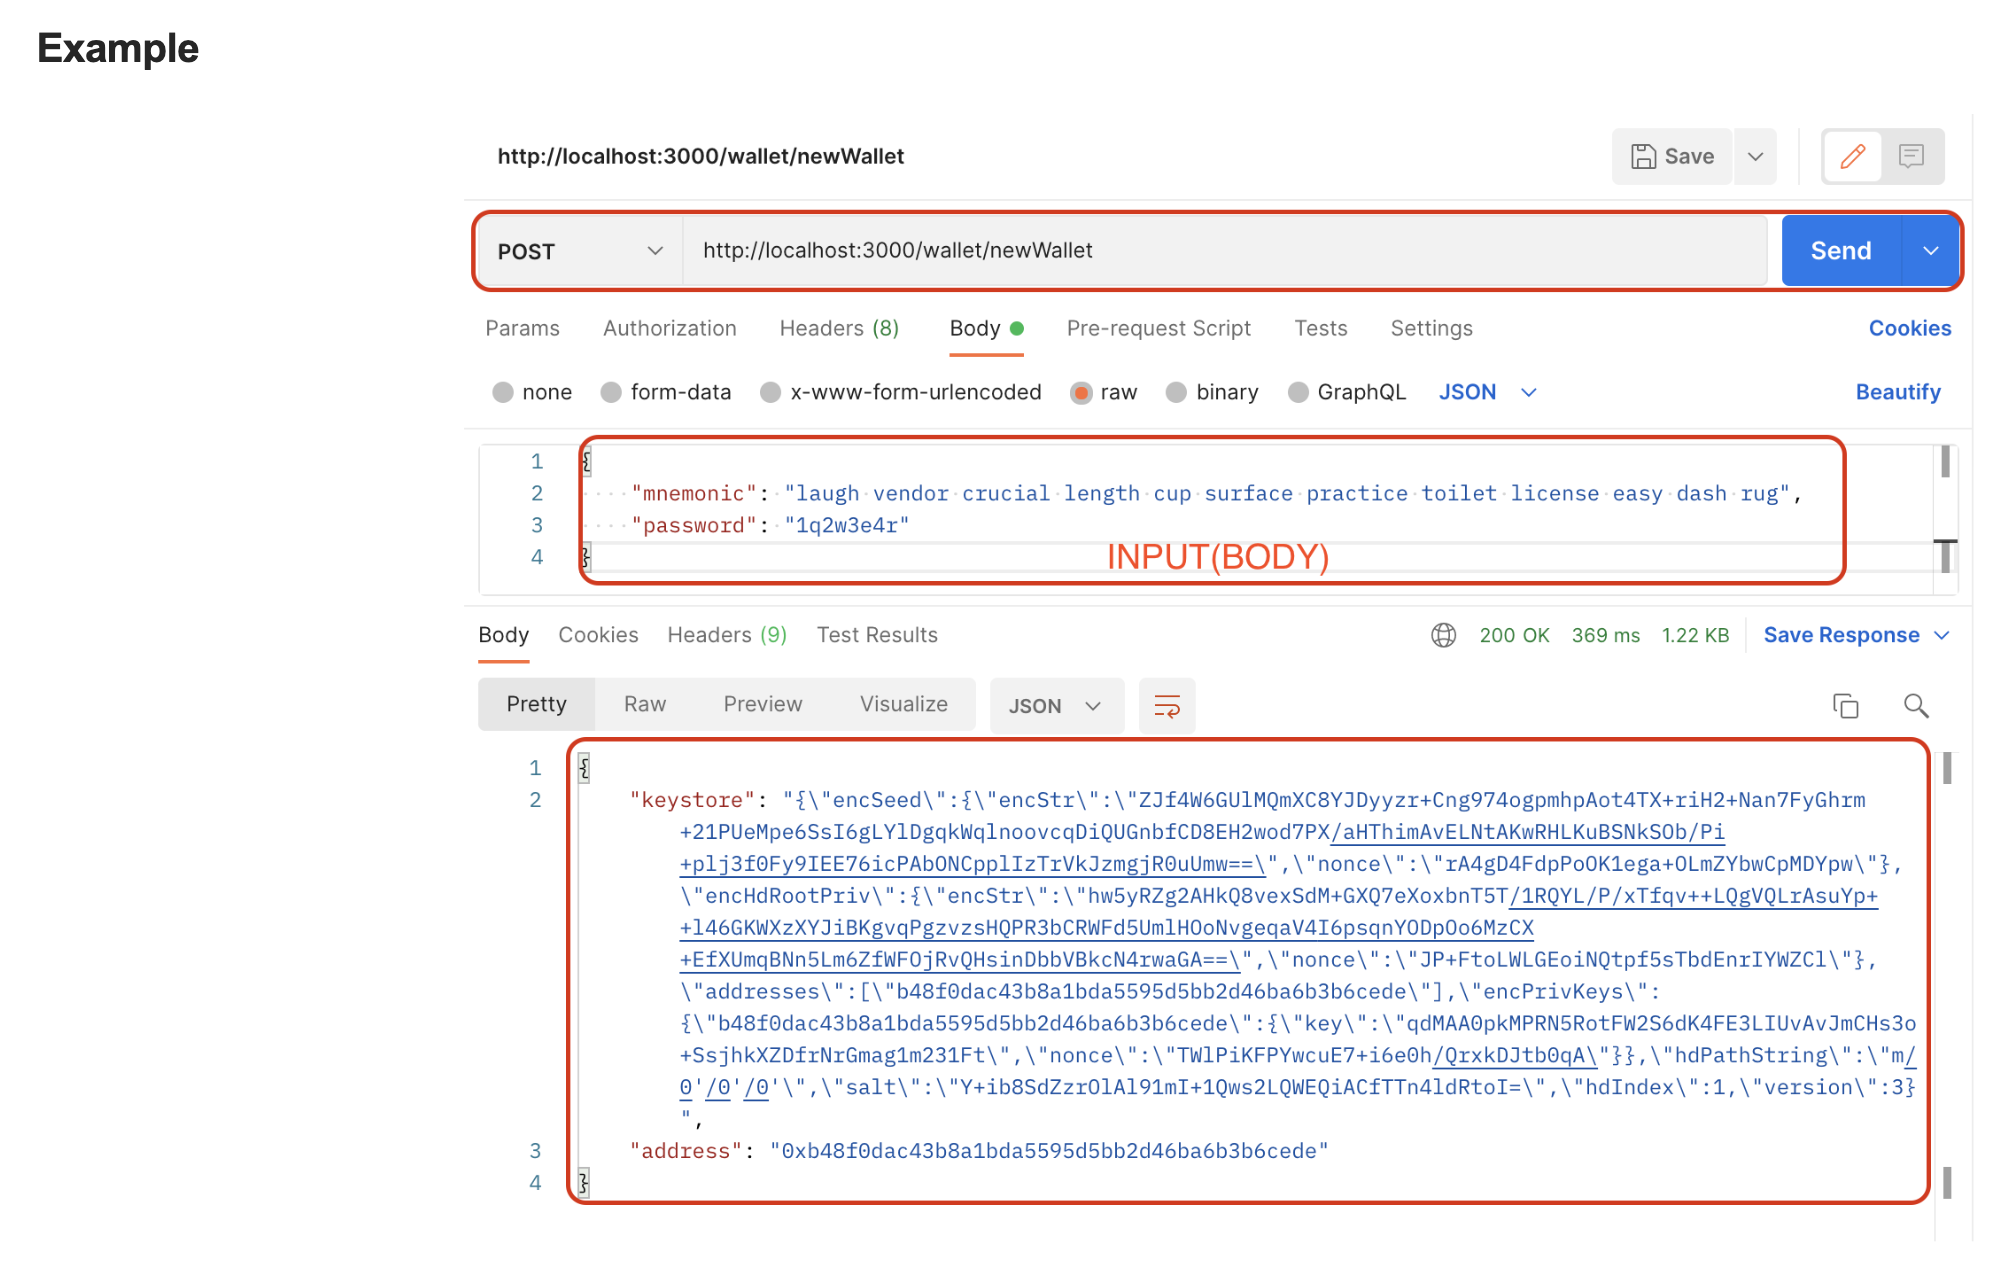1996x1282 pixels.
Task: Click the Save floppy disk button
Action: pyautogui.click(x=1672, y=156)
